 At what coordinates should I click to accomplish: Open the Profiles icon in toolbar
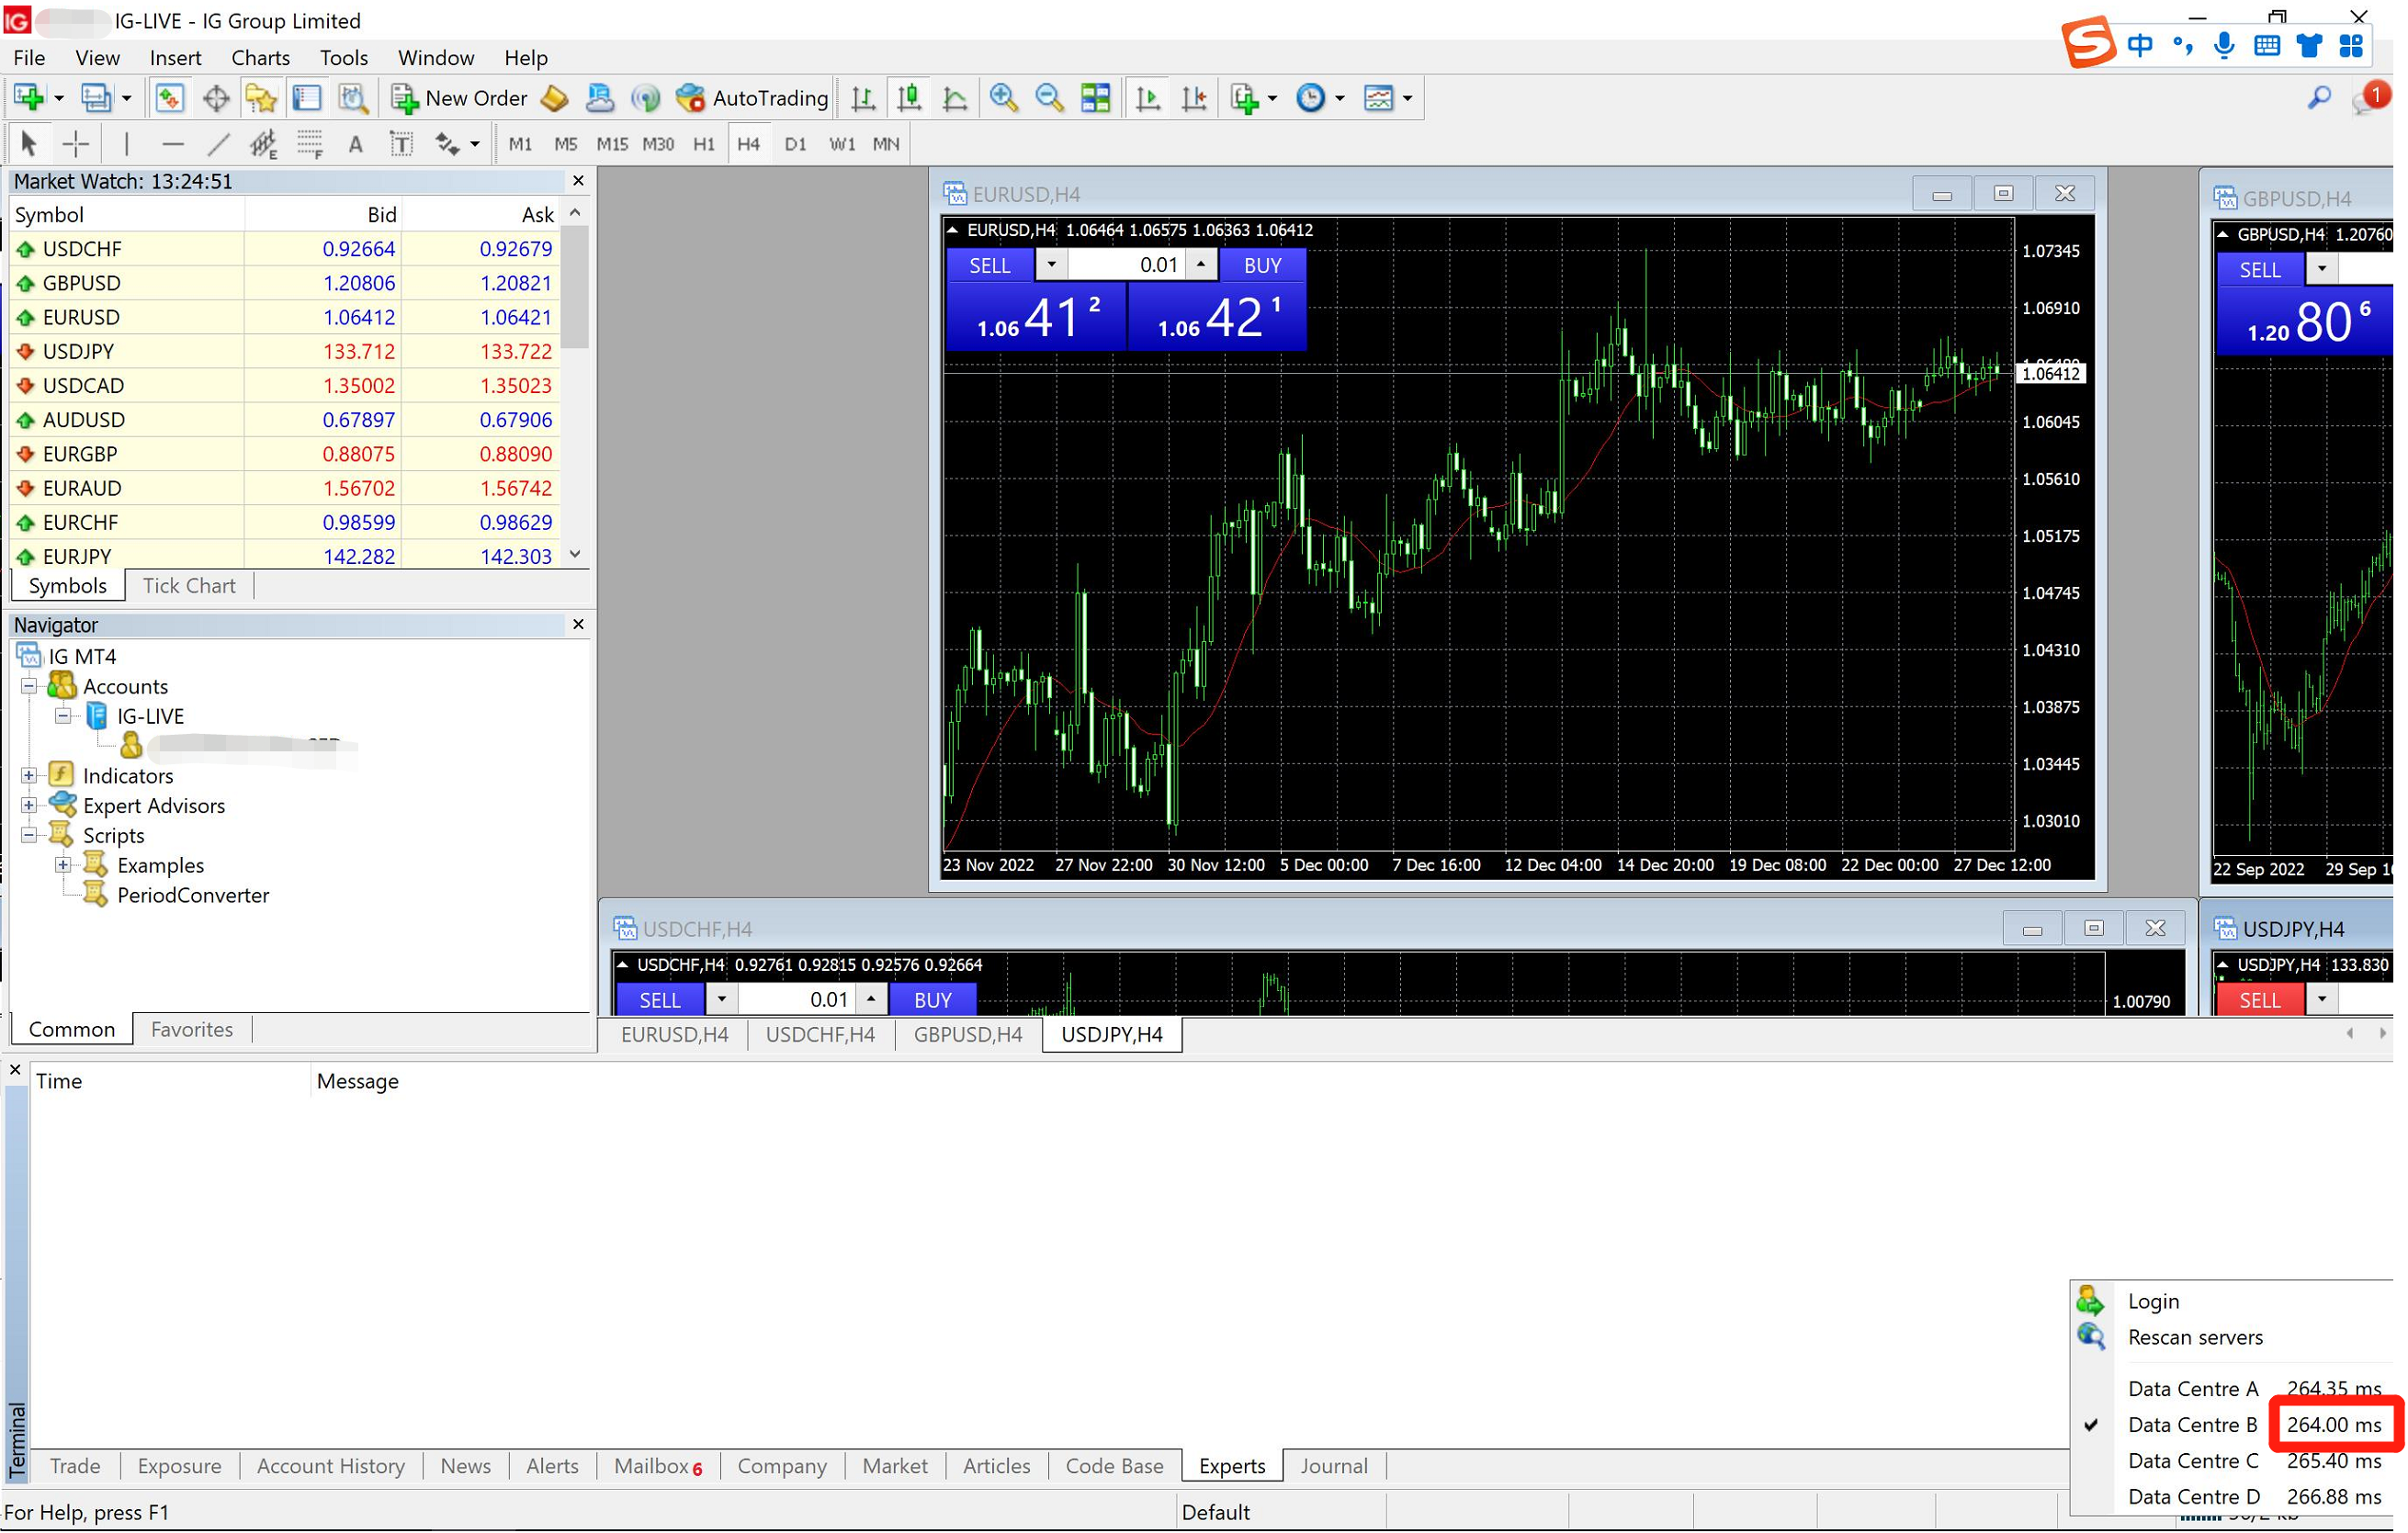(96, 98)
